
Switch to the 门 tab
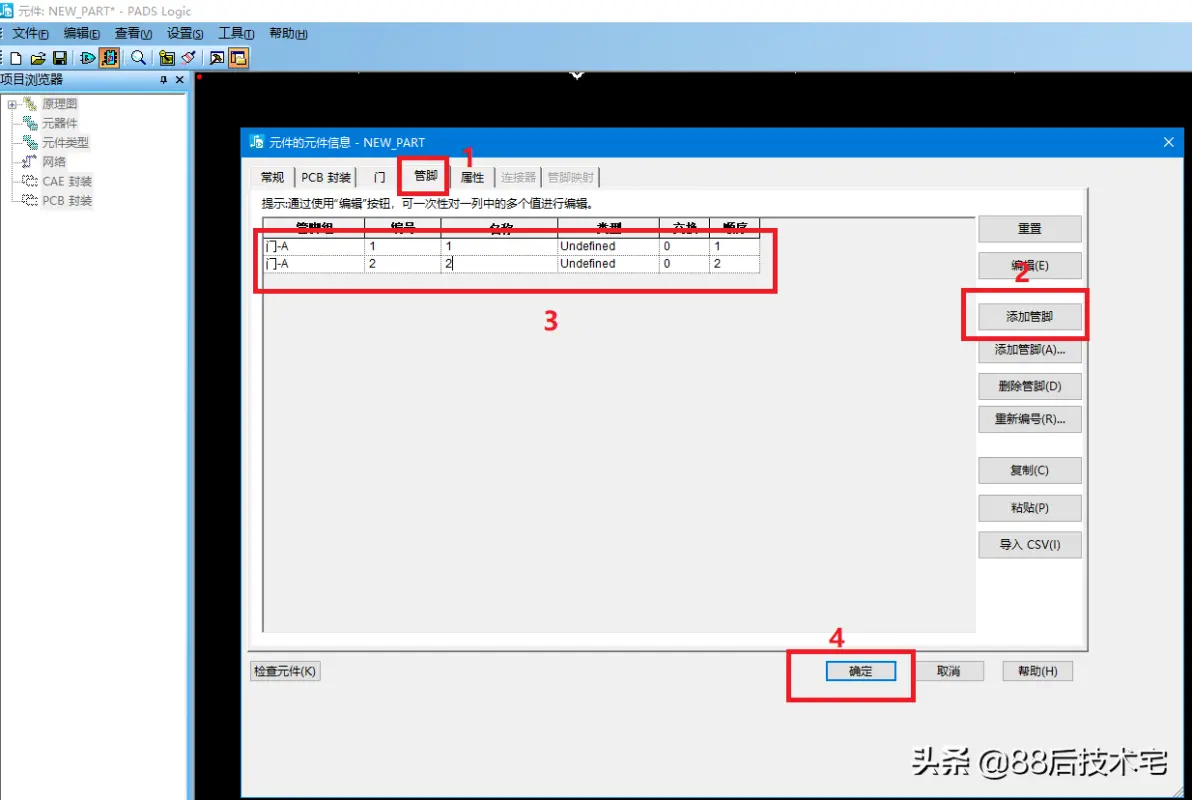coord(379,177)
